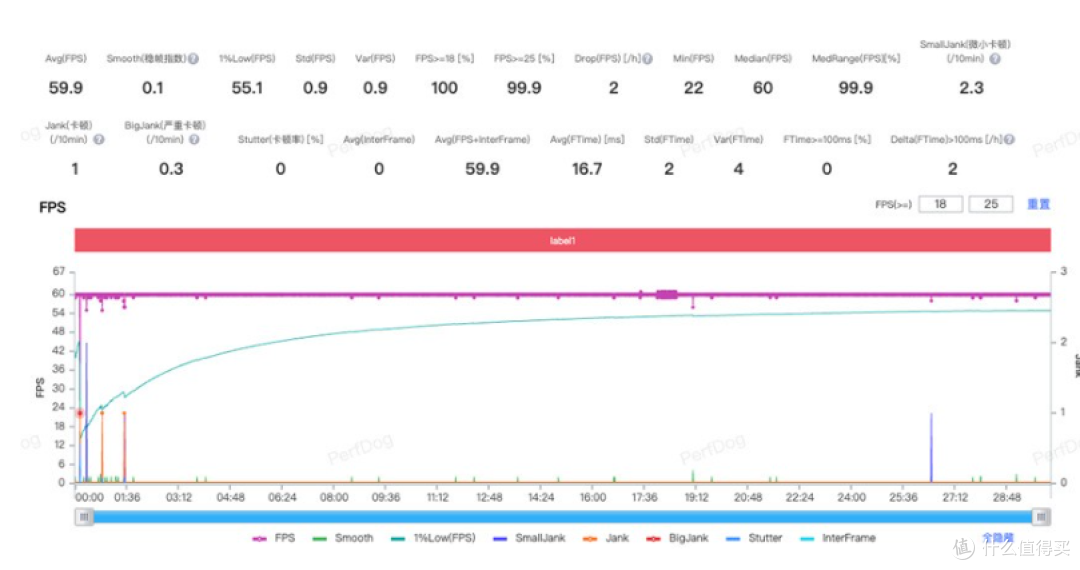The height and width of the screenshot is (570, 1080).
Task: Click the 1%Low(FPS) value 55.1
Action: click(x=247, y=88)
